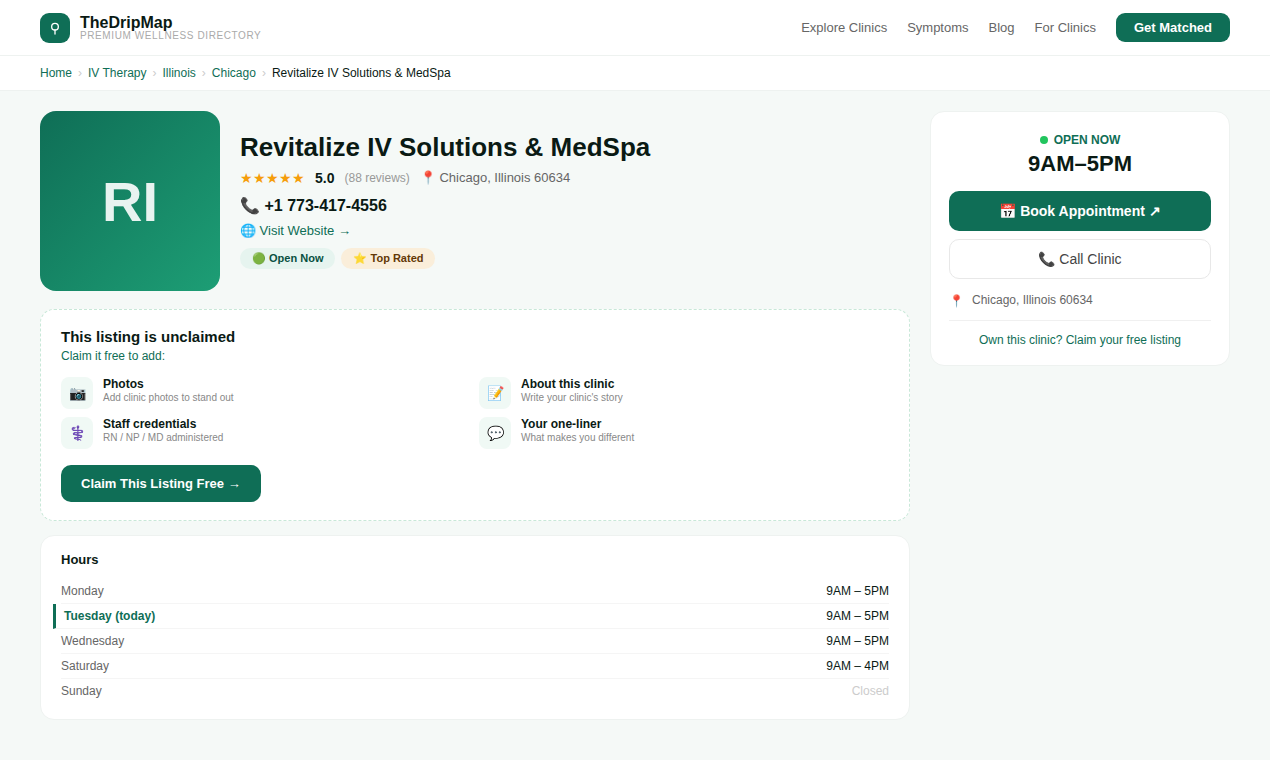Click Claim This Listing Free button

(x=161, y=483)
